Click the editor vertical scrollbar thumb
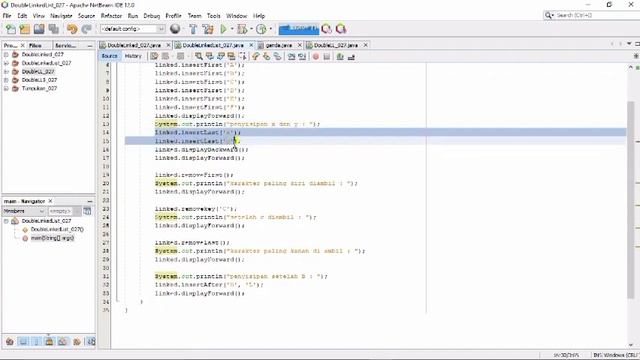The image size is (640, 360). coord(631,199)
